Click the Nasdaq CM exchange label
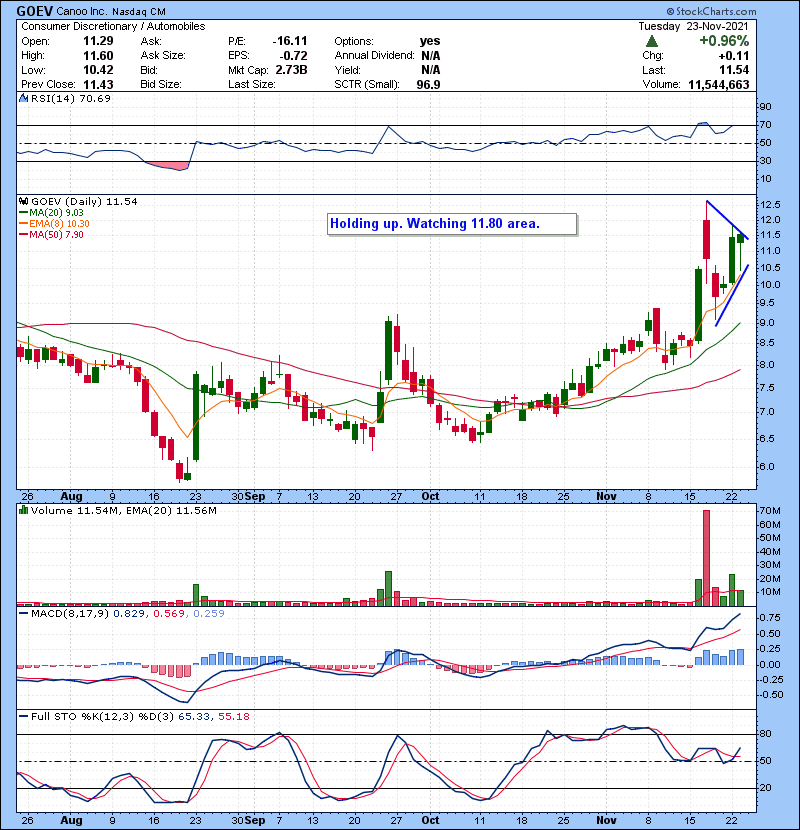This screenshot has width=800, height=830. (x=139, y=11)
